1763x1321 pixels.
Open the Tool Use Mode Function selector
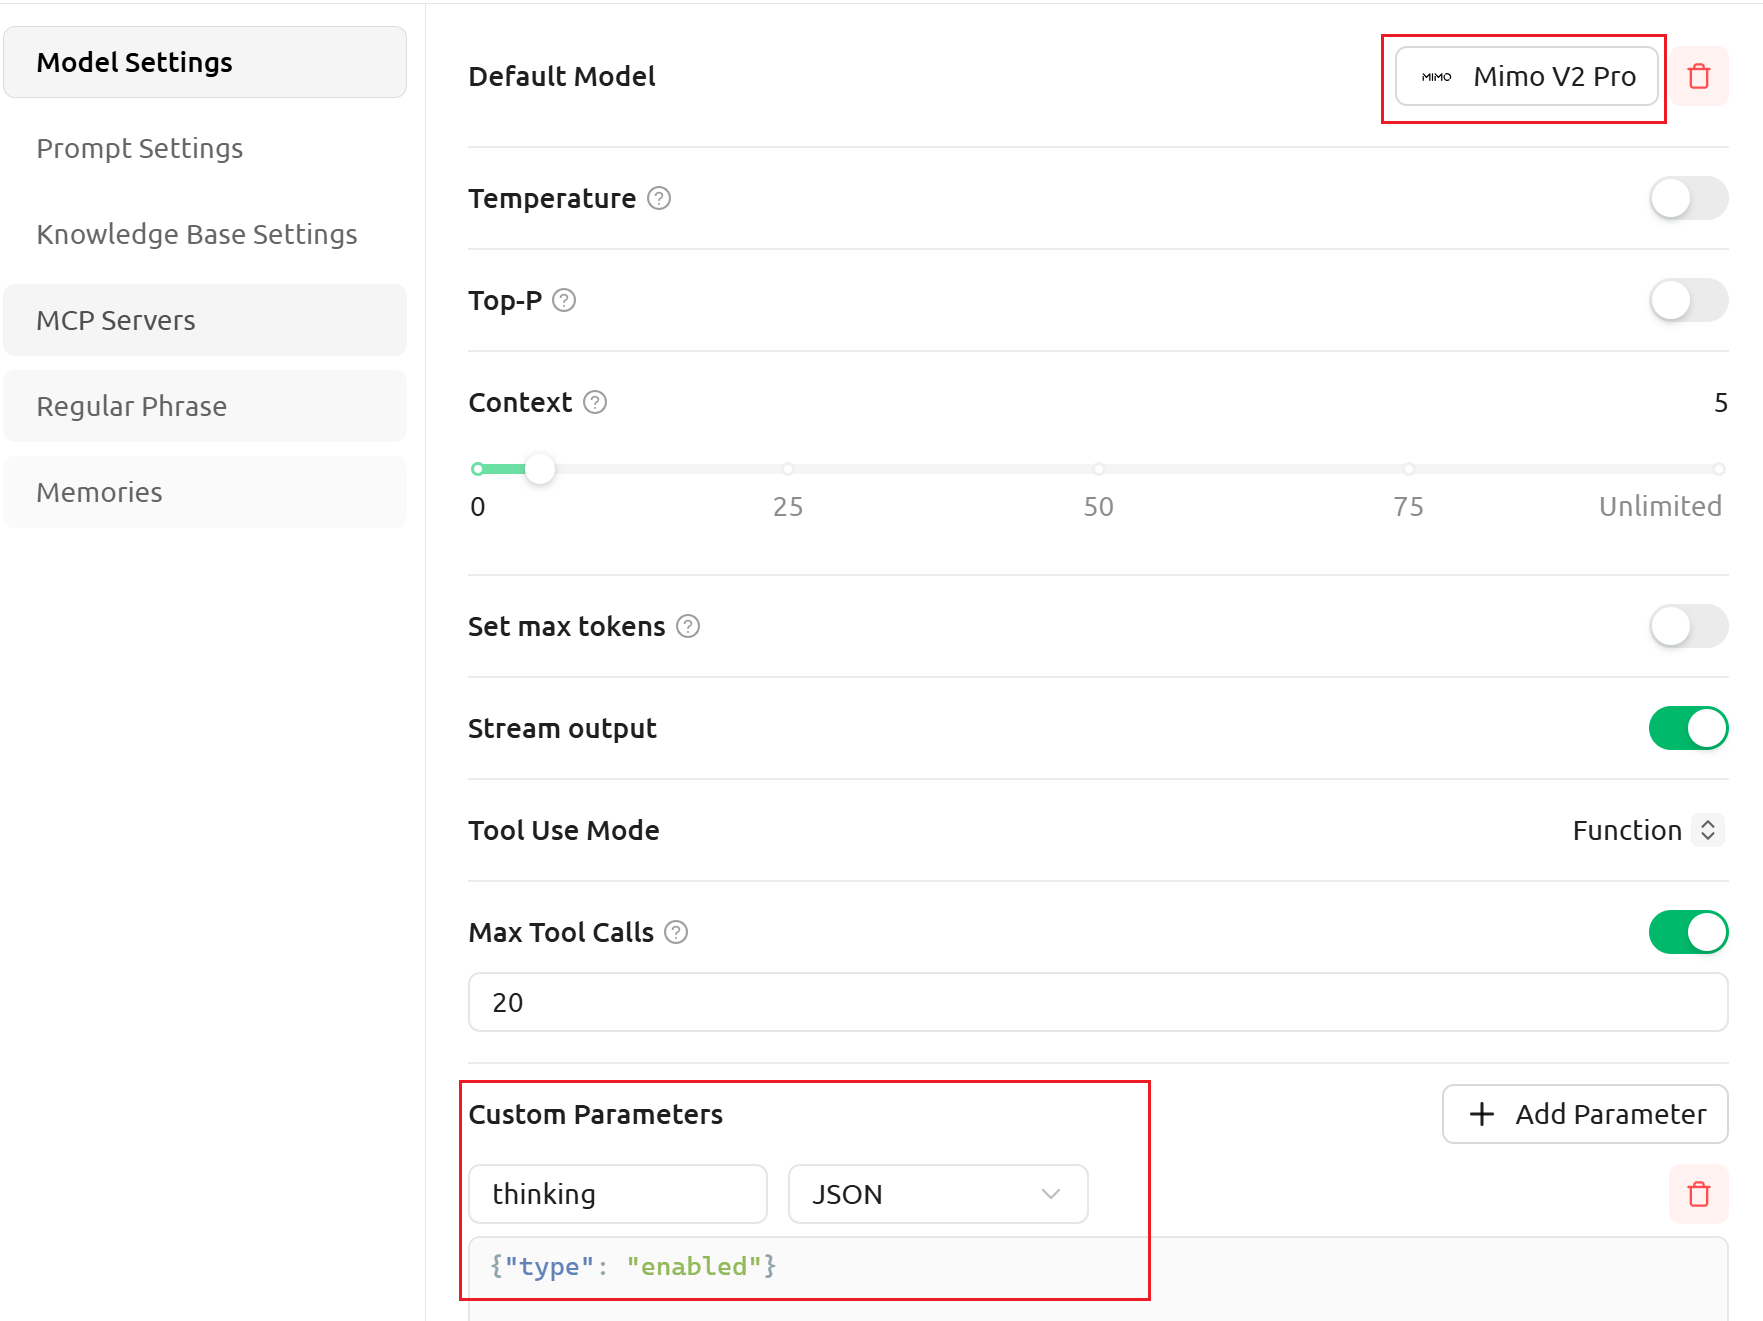pos(1647,830)
